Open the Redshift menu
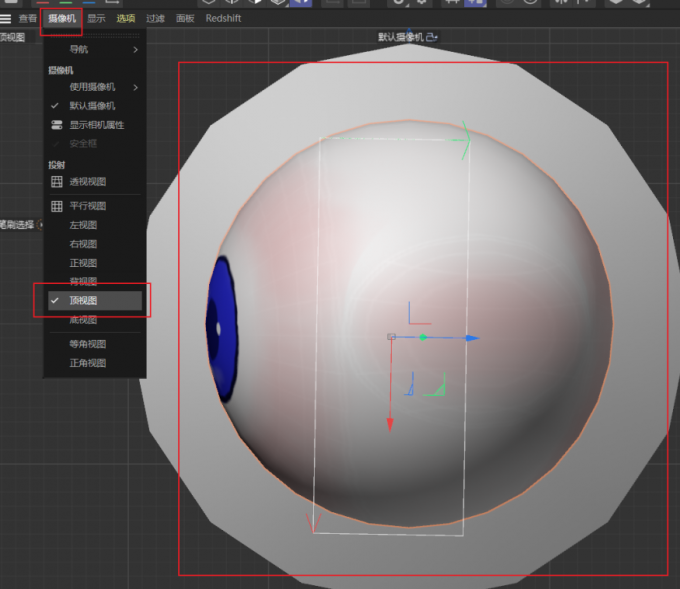The height and width of the screenshot is (589, 680). tap(223, 19)
